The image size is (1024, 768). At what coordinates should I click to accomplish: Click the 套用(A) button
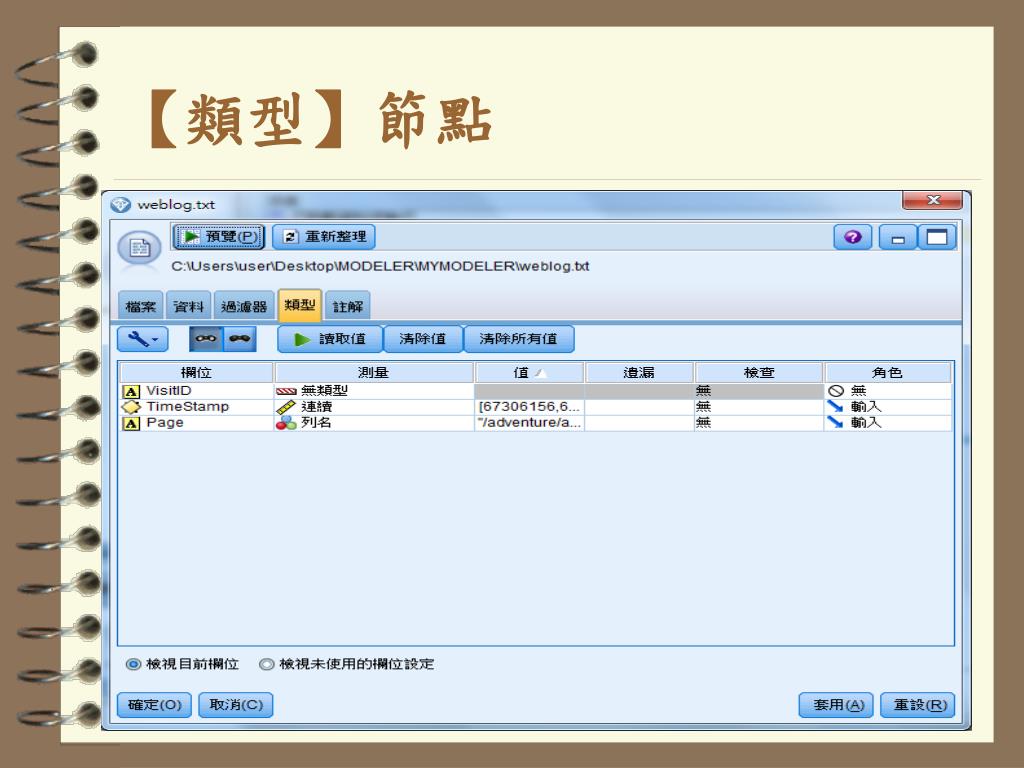[x=838, y=705]
